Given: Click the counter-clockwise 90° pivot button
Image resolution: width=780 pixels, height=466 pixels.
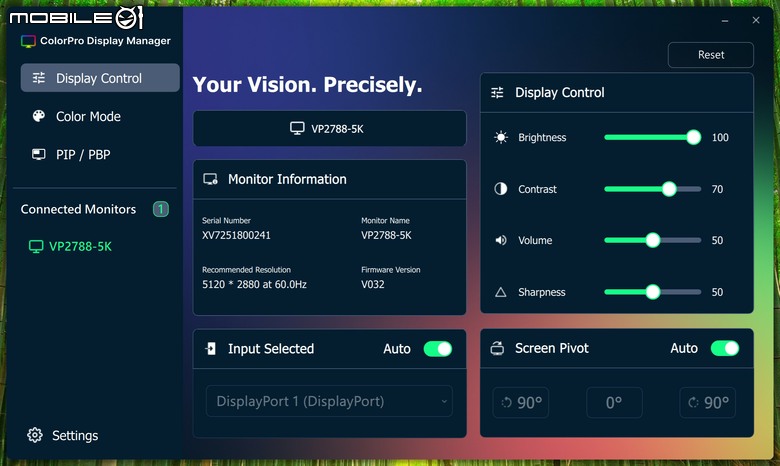Looking at the screenshot, I should pyautogui.click(x=521, y=402).
